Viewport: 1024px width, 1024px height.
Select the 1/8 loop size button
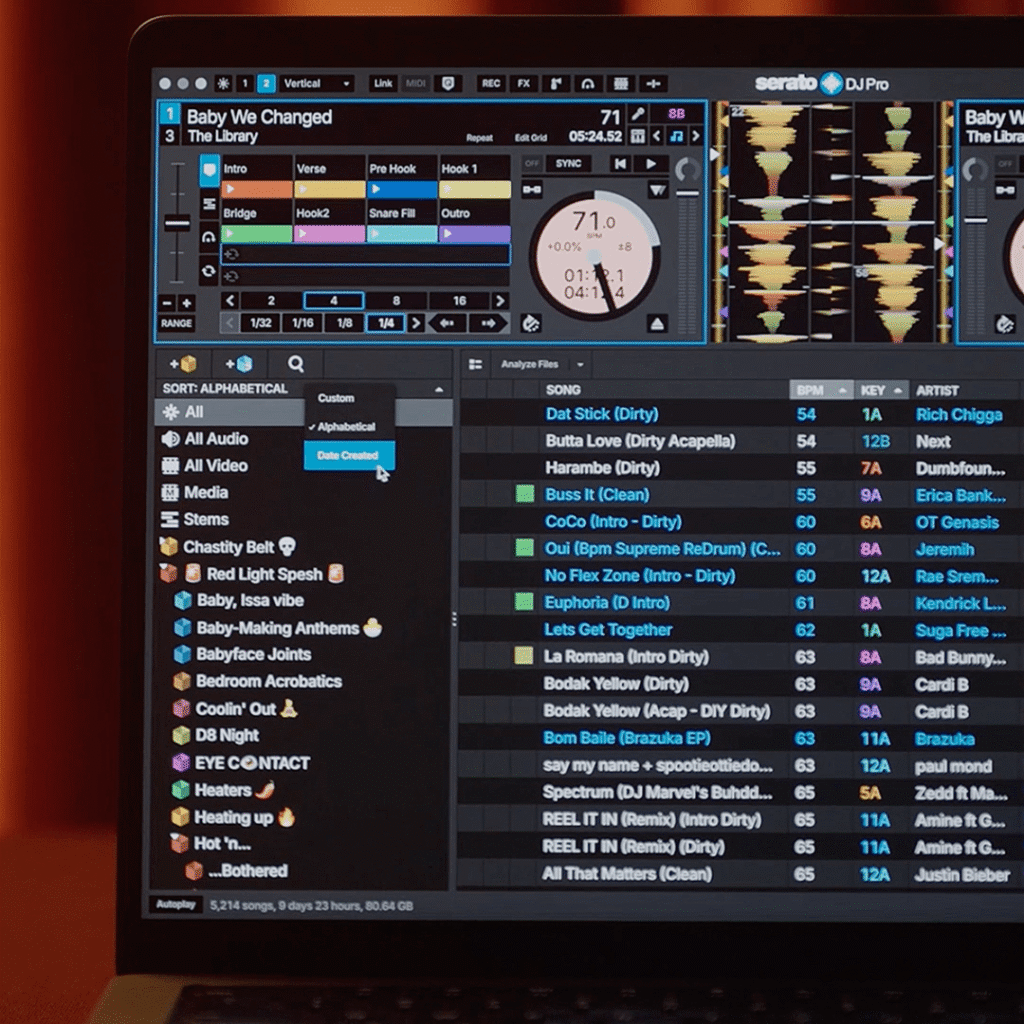[344, 323]
